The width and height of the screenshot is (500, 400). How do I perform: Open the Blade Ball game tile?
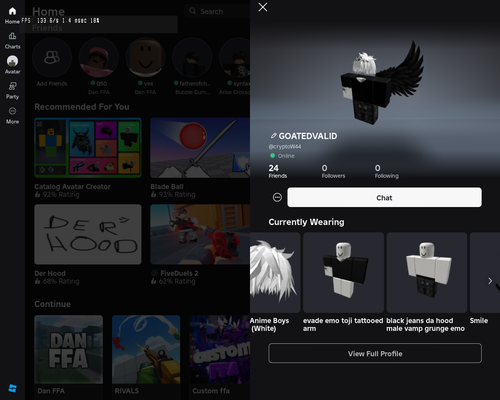200,148
